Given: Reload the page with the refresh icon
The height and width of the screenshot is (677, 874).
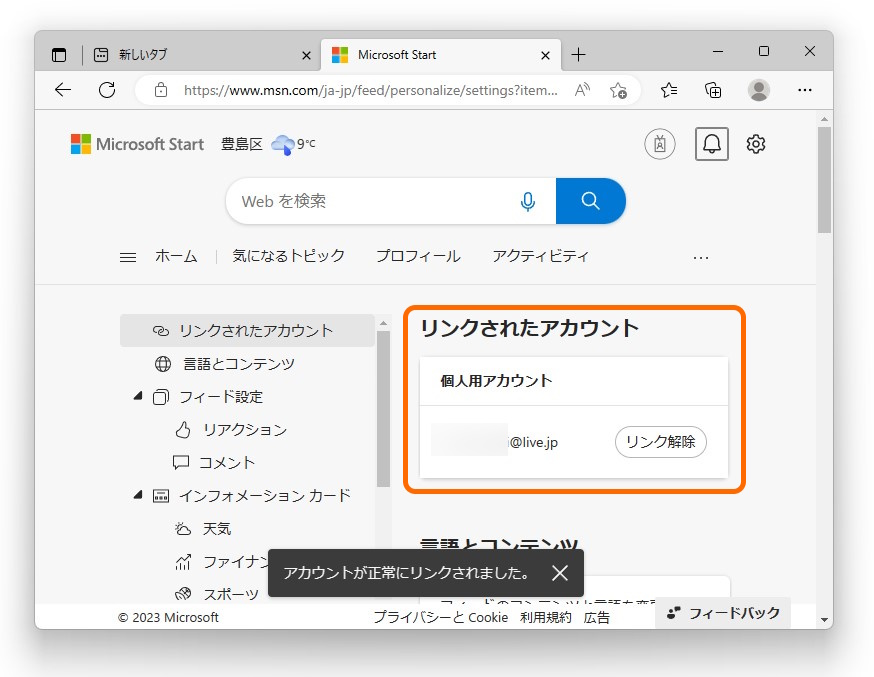Looking at the screenshot, I should pos(107,90).
